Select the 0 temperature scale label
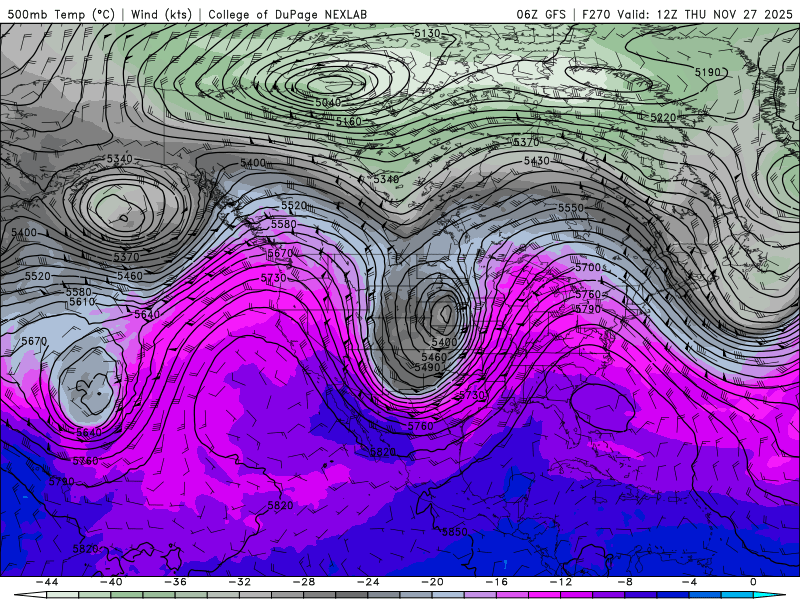The width and height of the screenshot is (800, 600). click(x=753, y=582)
